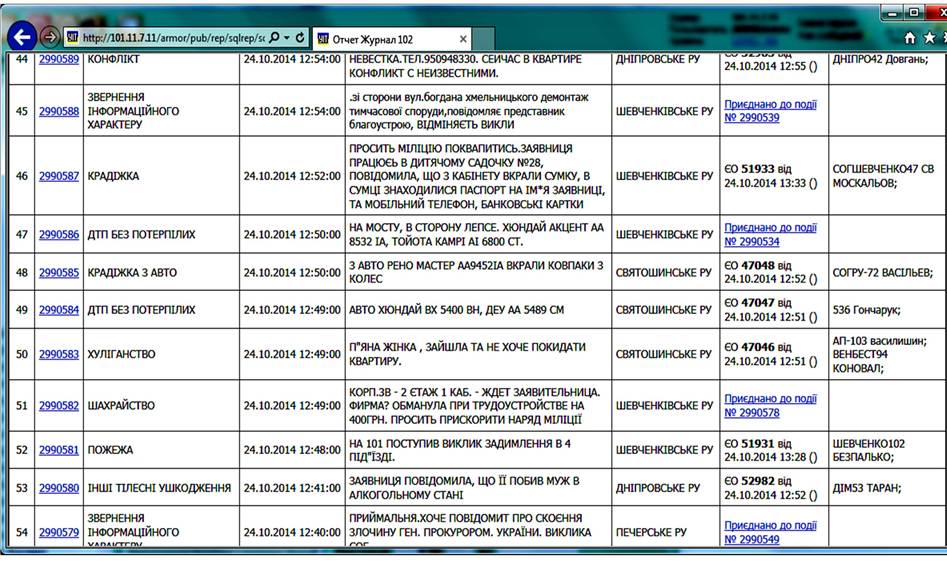Open record link 2990587

(59, 176)
